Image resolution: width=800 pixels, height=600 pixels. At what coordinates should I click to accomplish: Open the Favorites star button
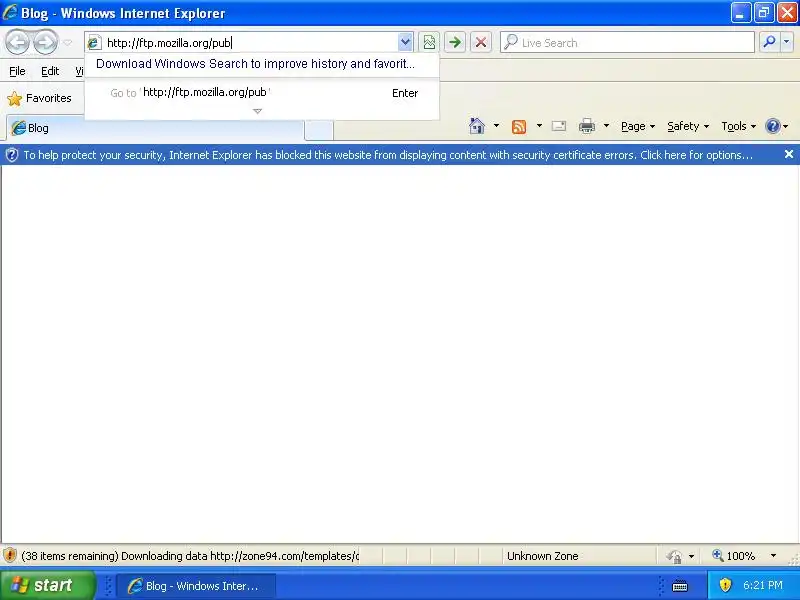[x=39, y=98]
